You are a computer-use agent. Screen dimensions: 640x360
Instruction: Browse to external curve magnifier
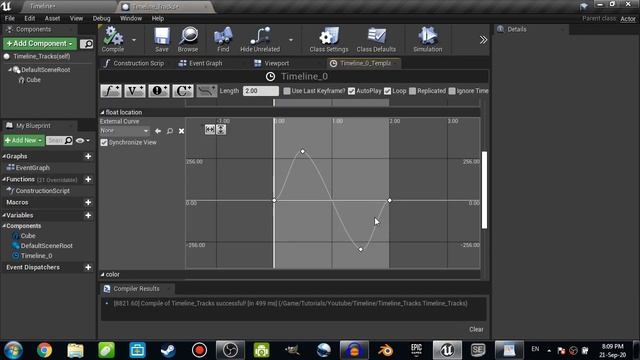[x=170, y=131]
